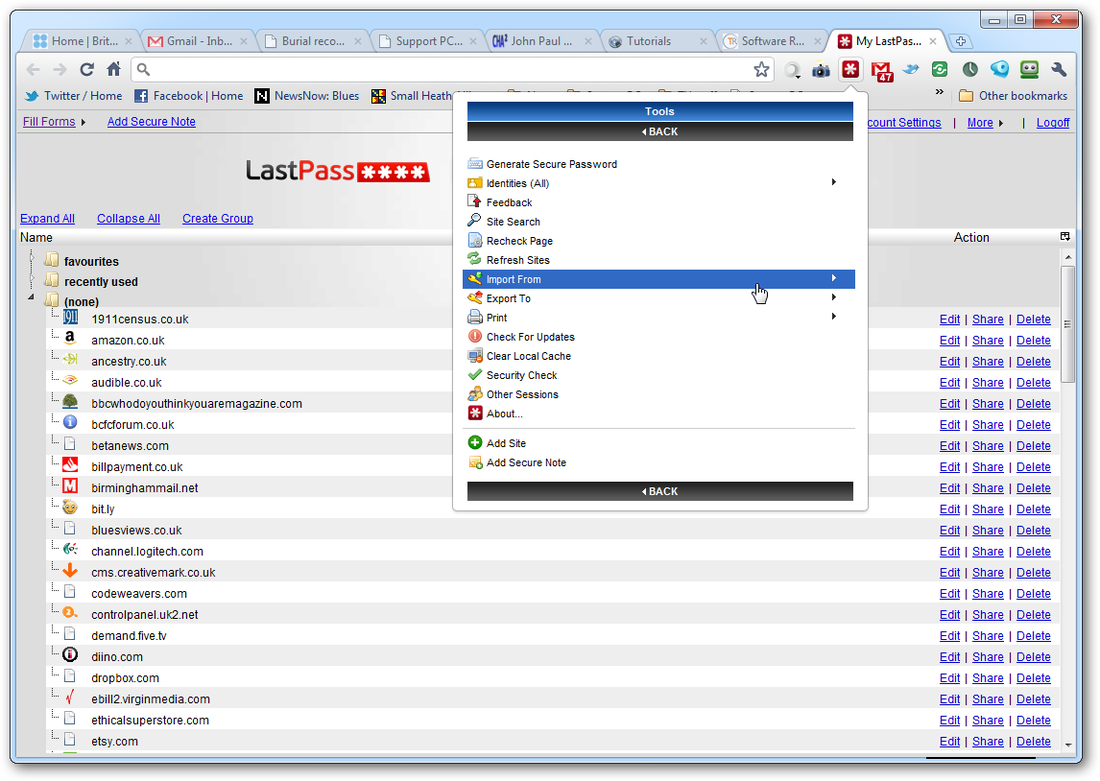This screenshot has width=1100, height=781.
Task: Expand the favourites folder
Action: coord(32,260)
